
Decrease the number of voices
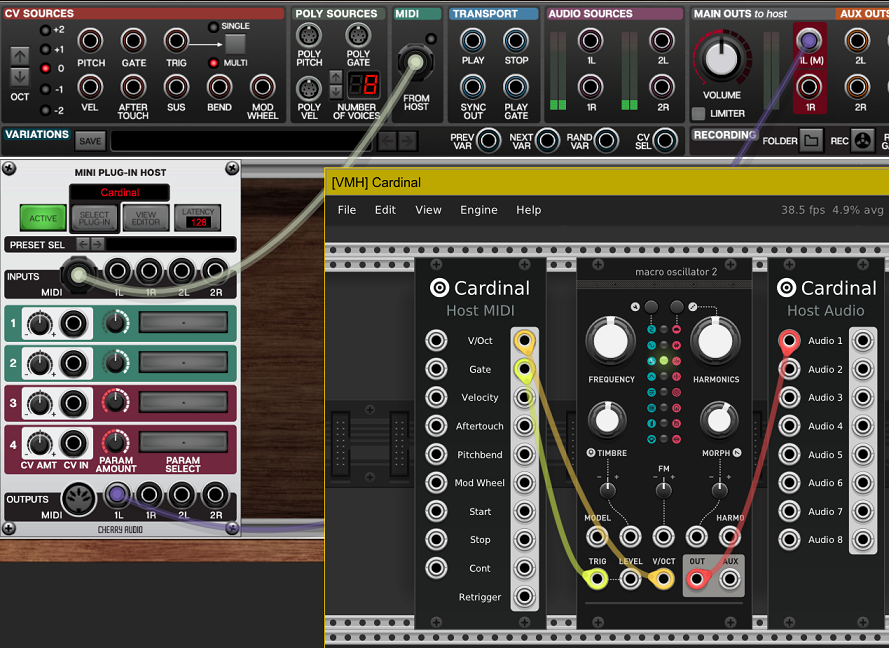click(x=336, y=91)
